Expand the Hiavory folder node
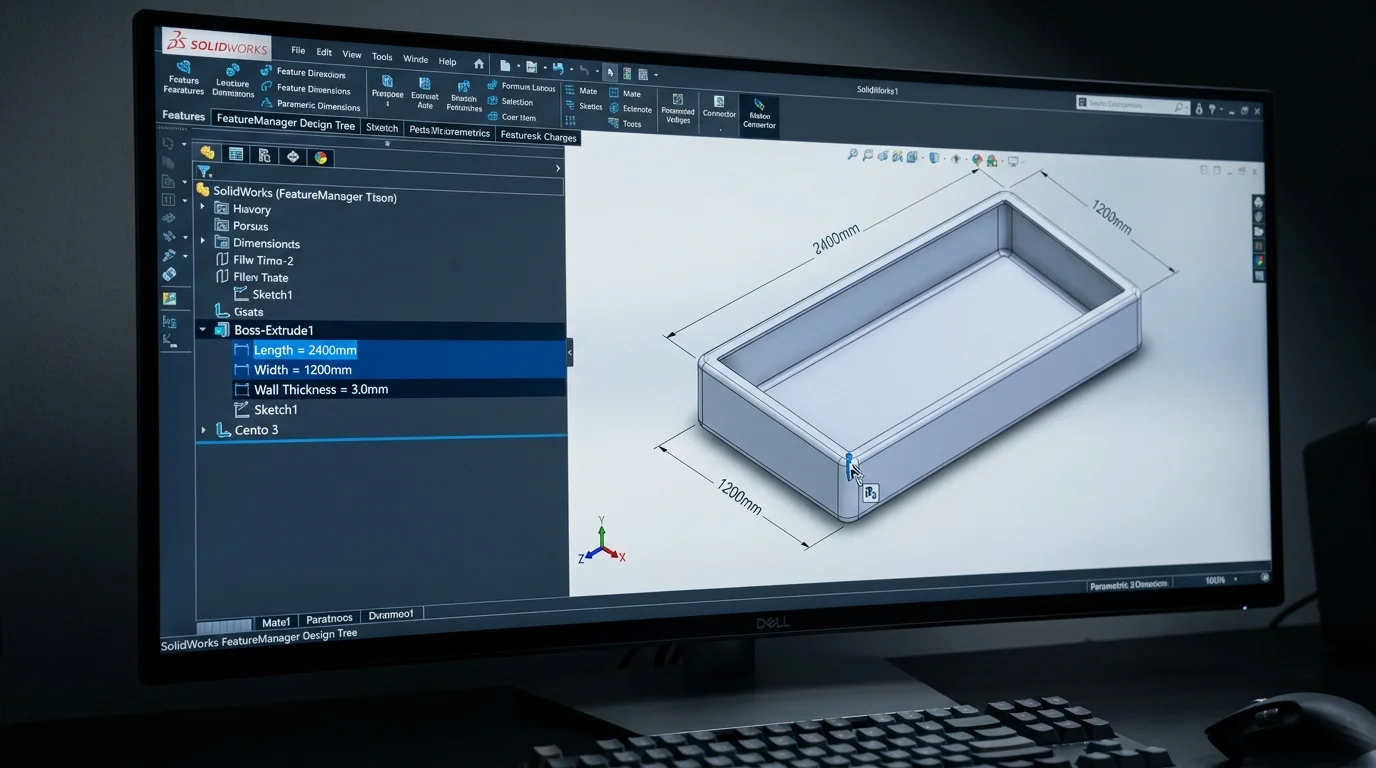Image resolution: width=1376 pixels, height=768 pixels. point(202,207)
